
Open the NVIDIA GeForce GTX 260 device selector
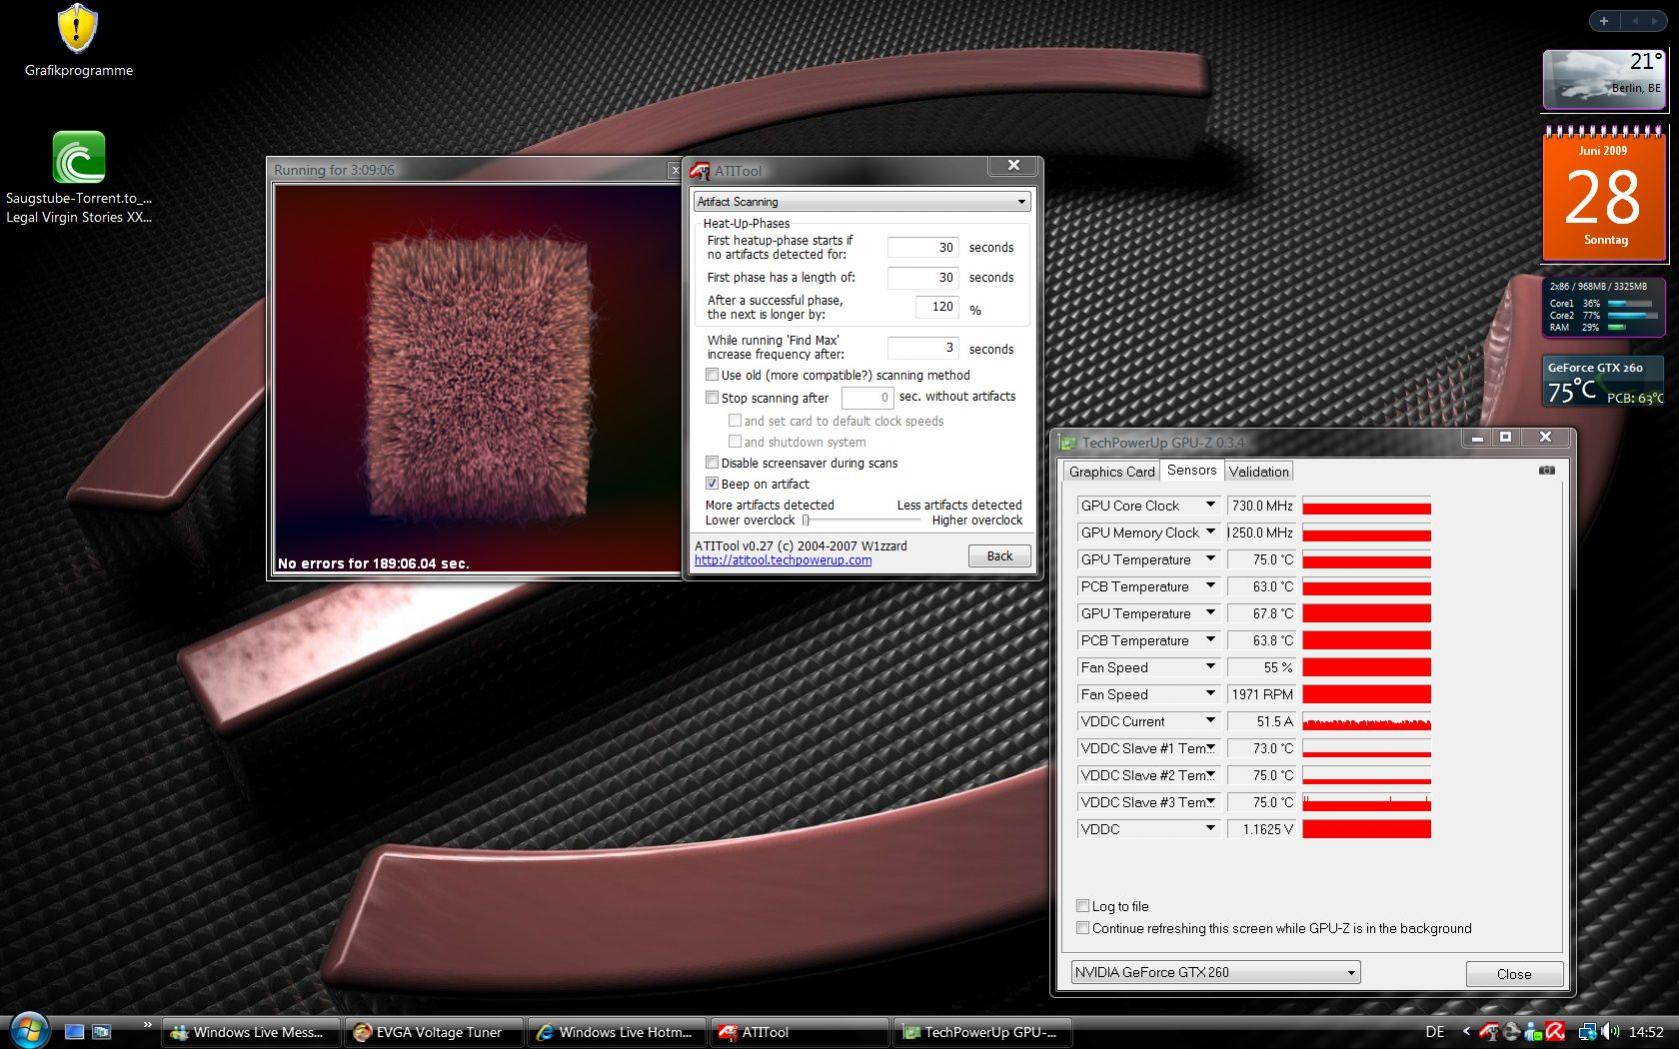point(1215,972)
